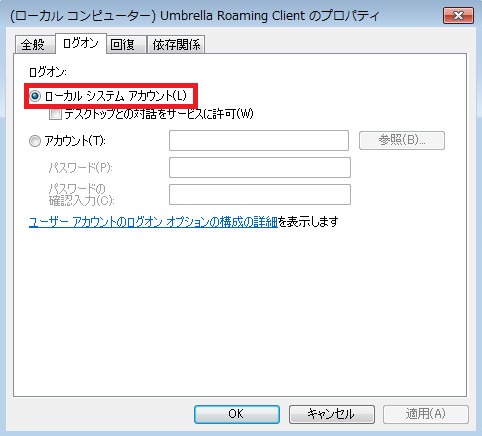Click the キャンセル button
Viewport: 482px width, 436px height.
pyautogui.click(x=332, y=414)
